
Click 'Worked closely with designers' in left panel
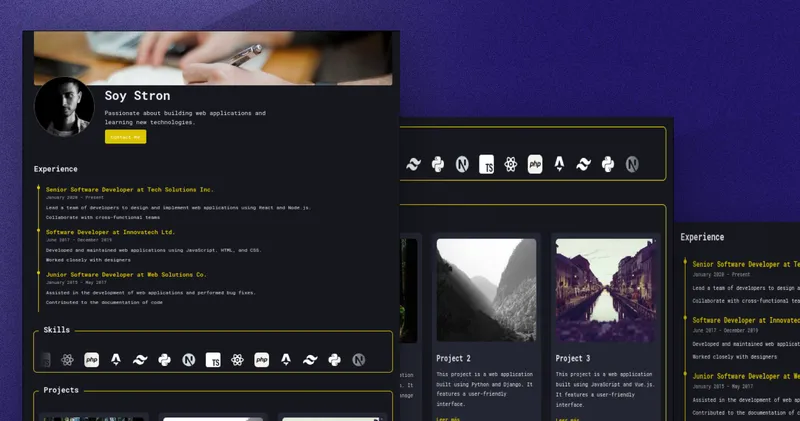coord(88,260)
